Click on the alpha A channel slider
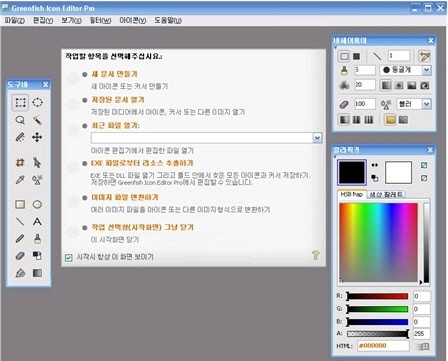 point(377,334)
